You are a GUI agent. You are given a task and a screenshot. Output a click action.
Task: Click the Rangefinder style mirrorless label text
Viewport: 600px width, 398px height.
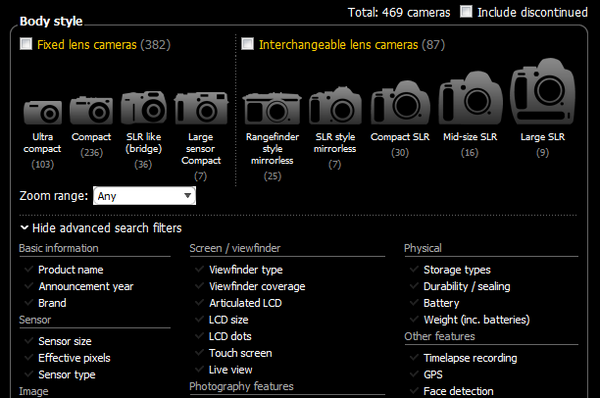click(x=272, y=148)
